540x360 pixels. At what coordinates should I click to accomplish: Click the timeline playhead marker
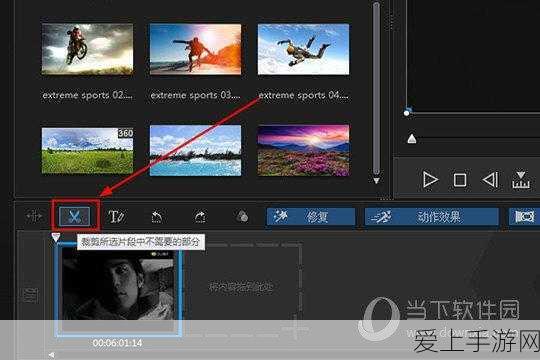(56, 237)
